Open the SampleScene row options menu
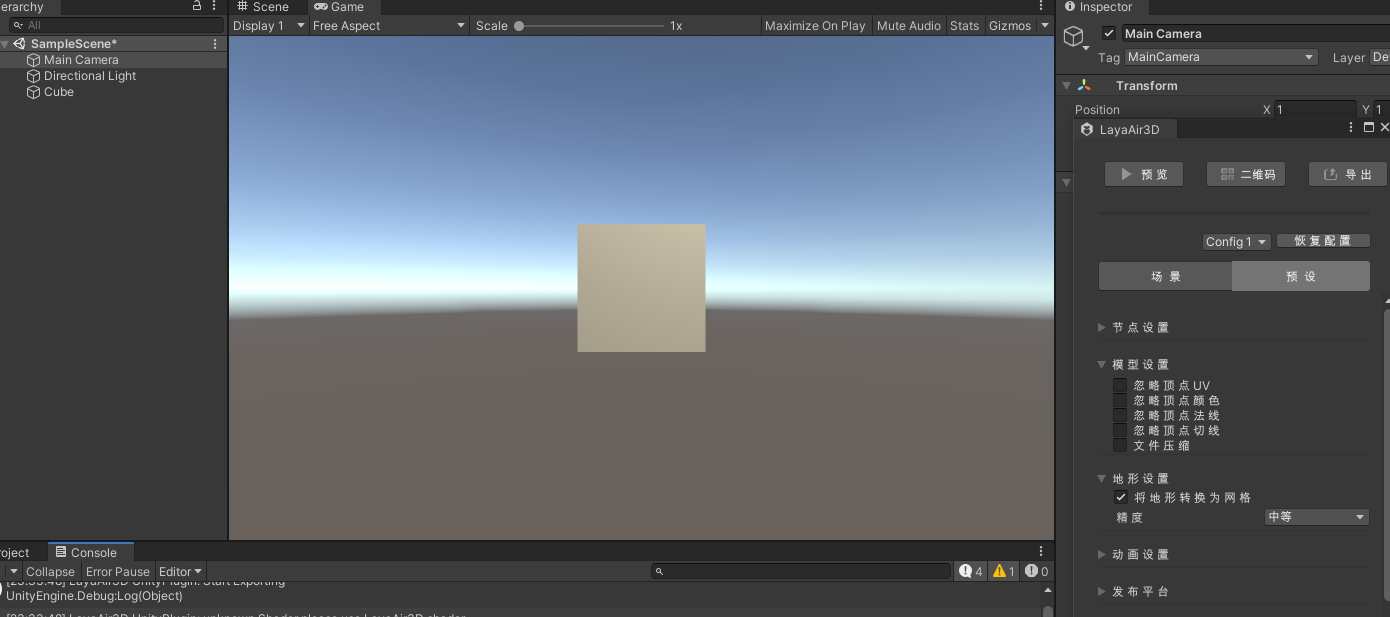The width and height of the screenshot is (1390, 617). pyautogui.click(x=215, y=44)
